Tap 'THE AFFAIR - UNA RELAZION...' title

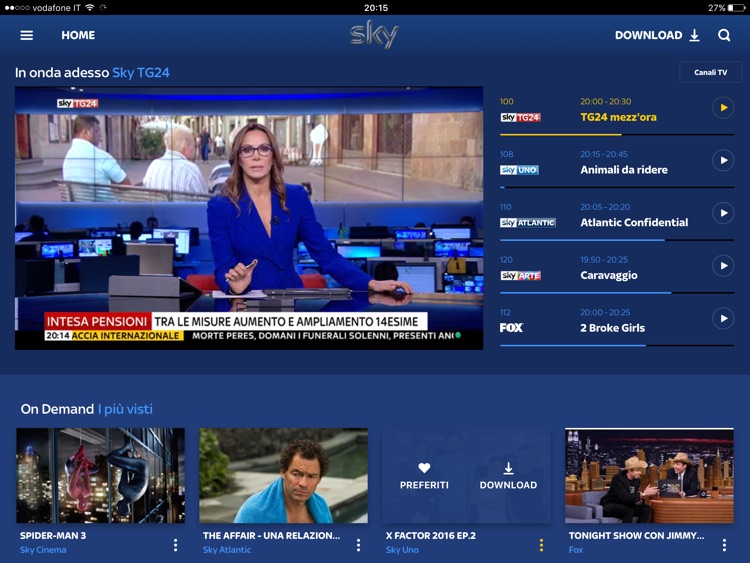click(271, 536)
